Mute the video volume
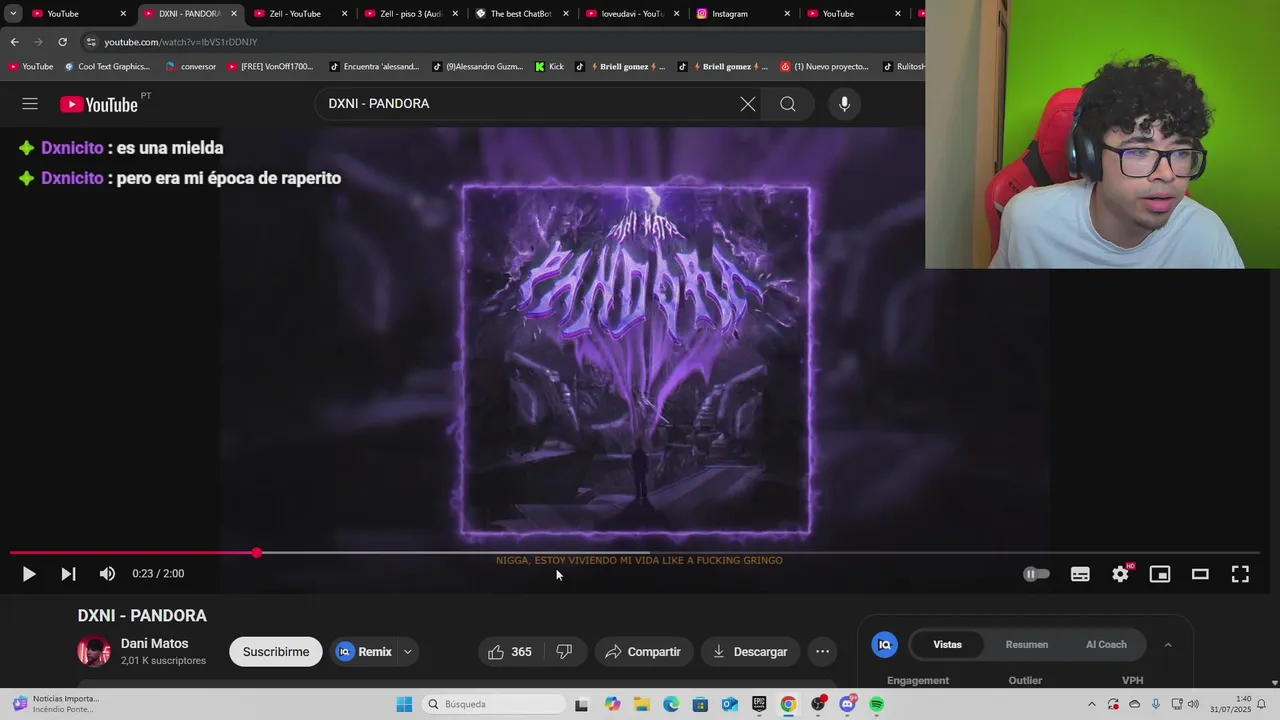The image size is (1280, 720). 107,574
